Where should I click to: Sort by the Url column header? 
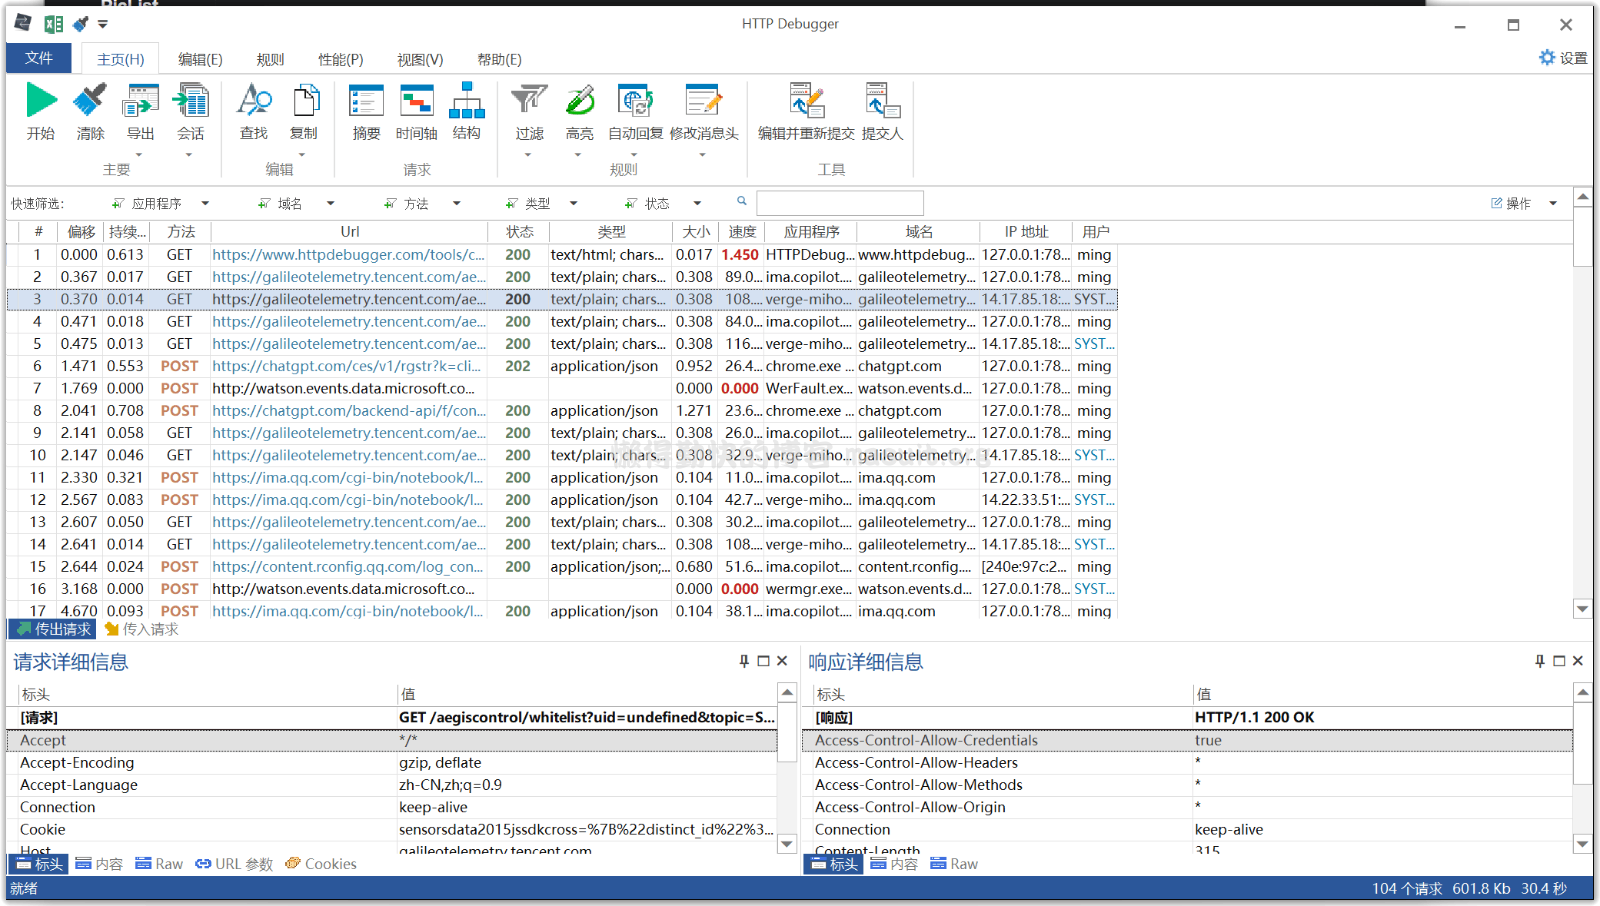(x=350, y=232)
